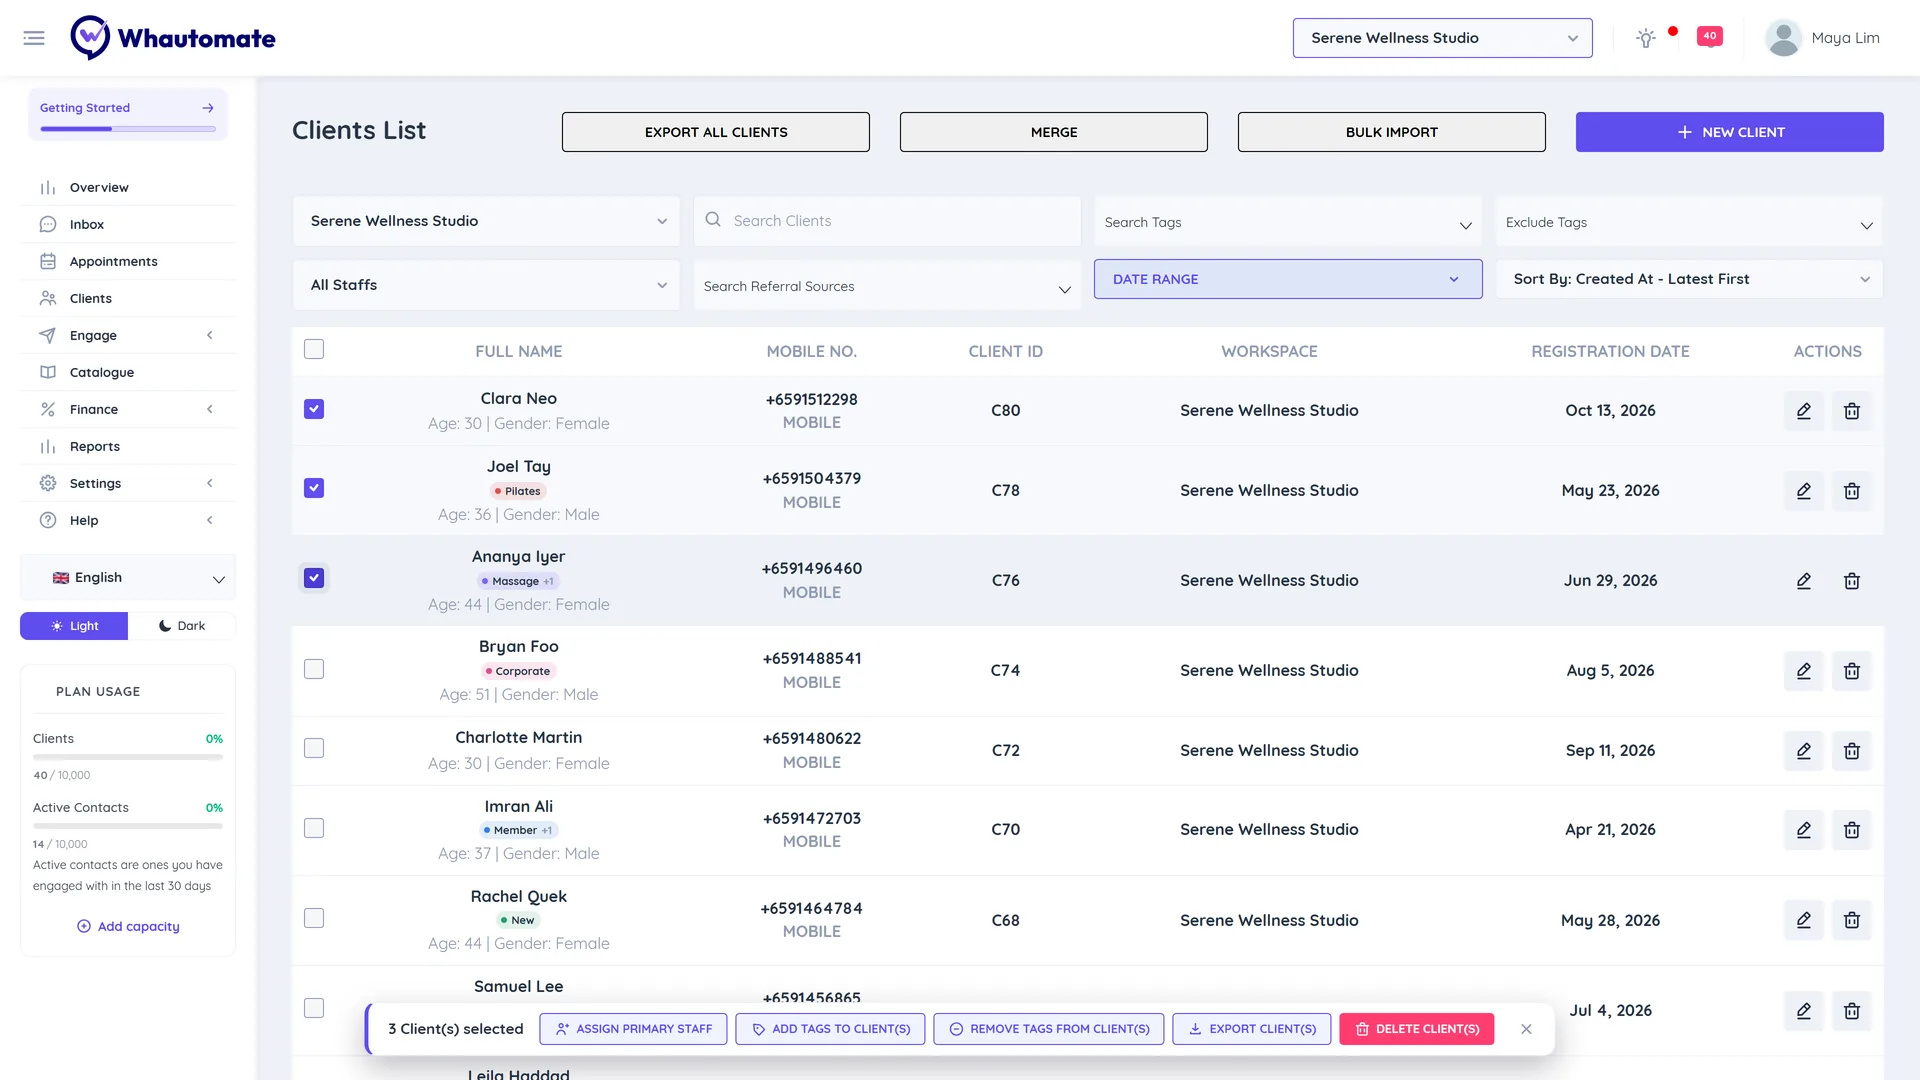Switch theme to Dark mode
Viewport: 1920px width, 1080px height.
(182, 626)
